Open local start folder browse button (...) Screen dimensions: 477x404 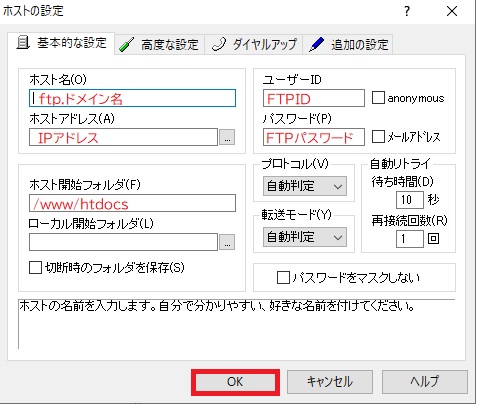[227, 242]
